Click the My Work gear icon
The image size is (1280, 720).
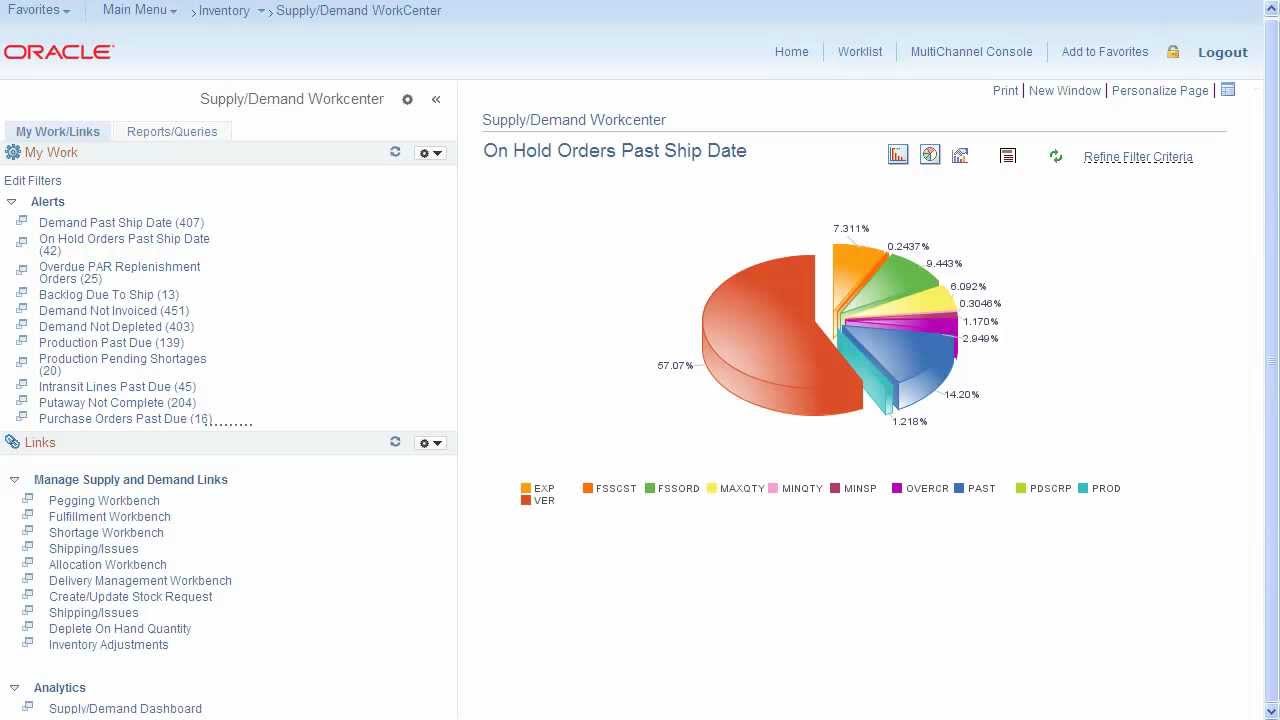tap(12, 152)
